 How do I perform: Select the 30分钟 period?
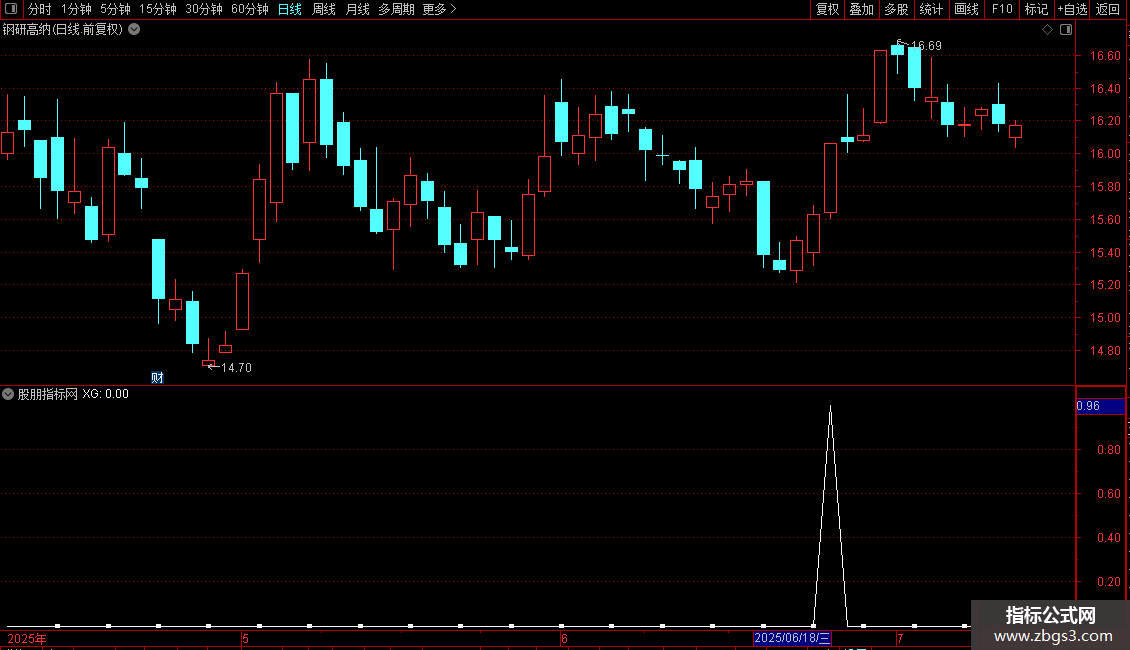pyautogui.click(x=204, y=9)
